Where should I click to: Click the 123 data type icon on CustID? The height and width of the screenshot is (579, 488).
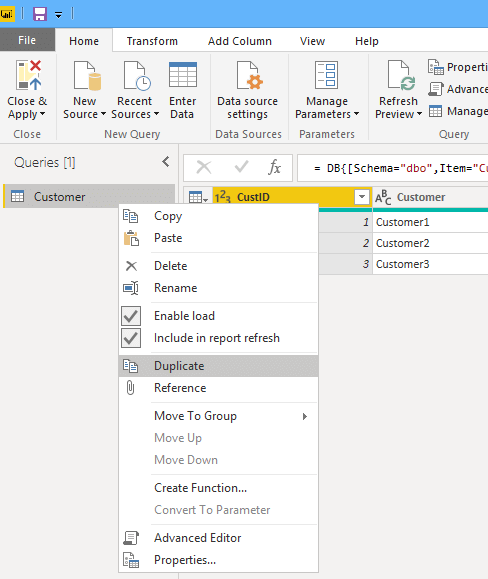point(223,197)
